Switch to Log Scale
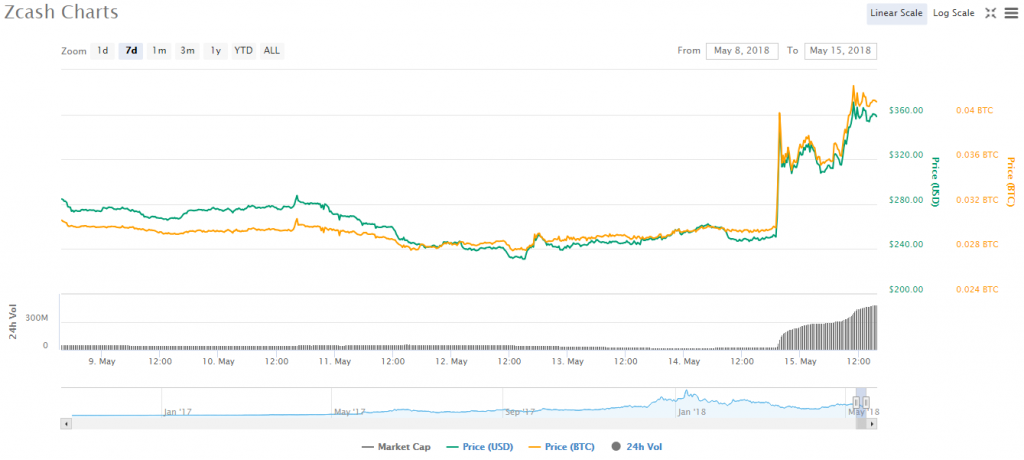This screenshot has height=460, width=1024. (953, 13)
